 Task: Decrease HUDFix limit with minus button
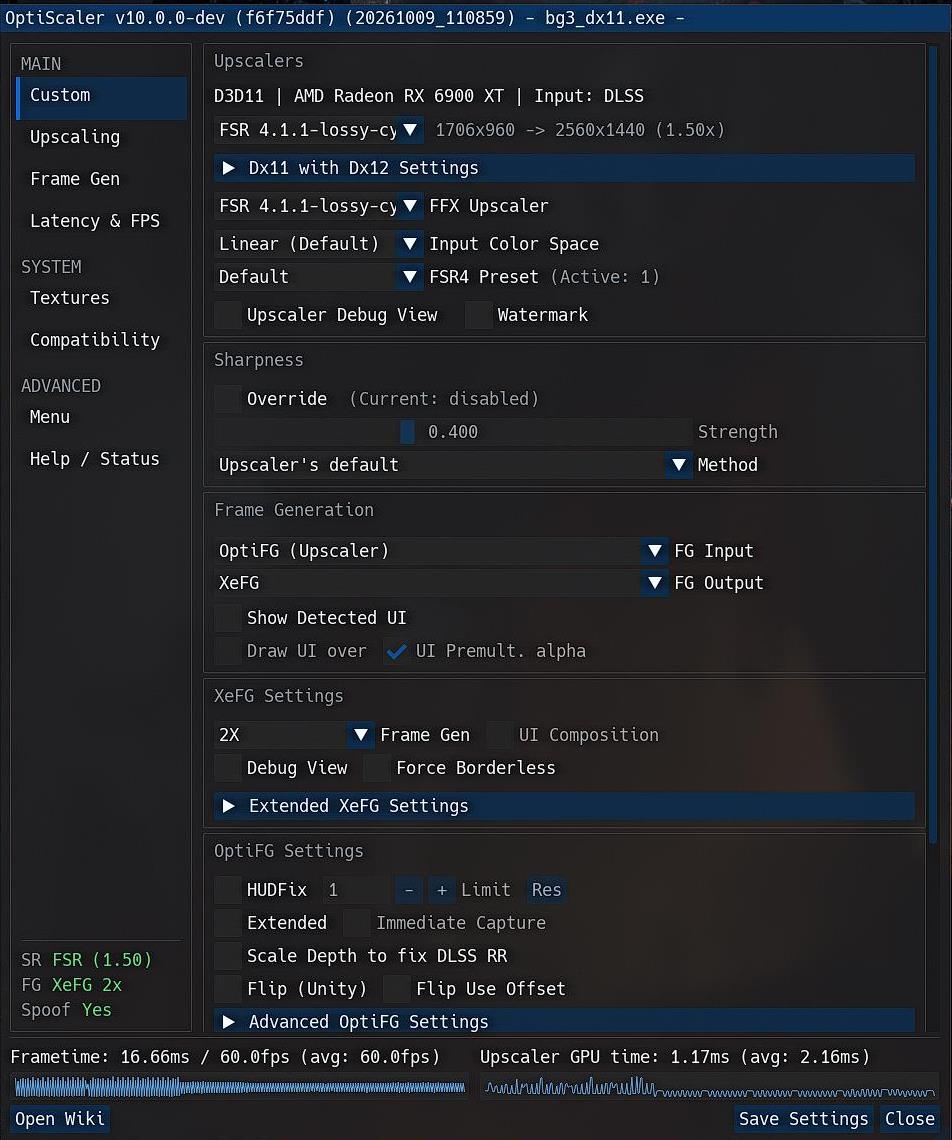[409, 889]
